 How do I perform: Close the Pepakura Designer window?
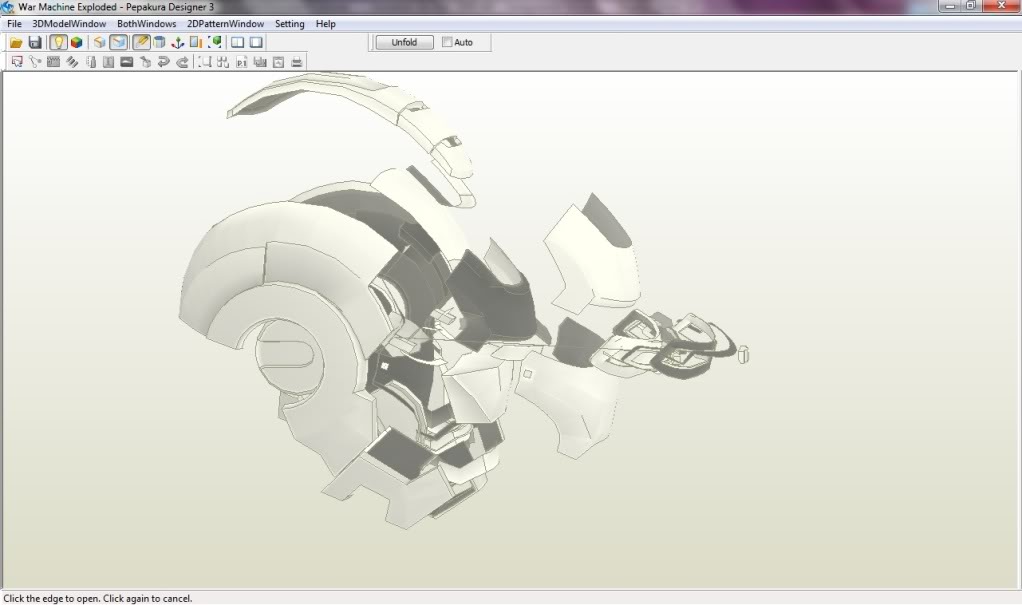[1001, 6]
